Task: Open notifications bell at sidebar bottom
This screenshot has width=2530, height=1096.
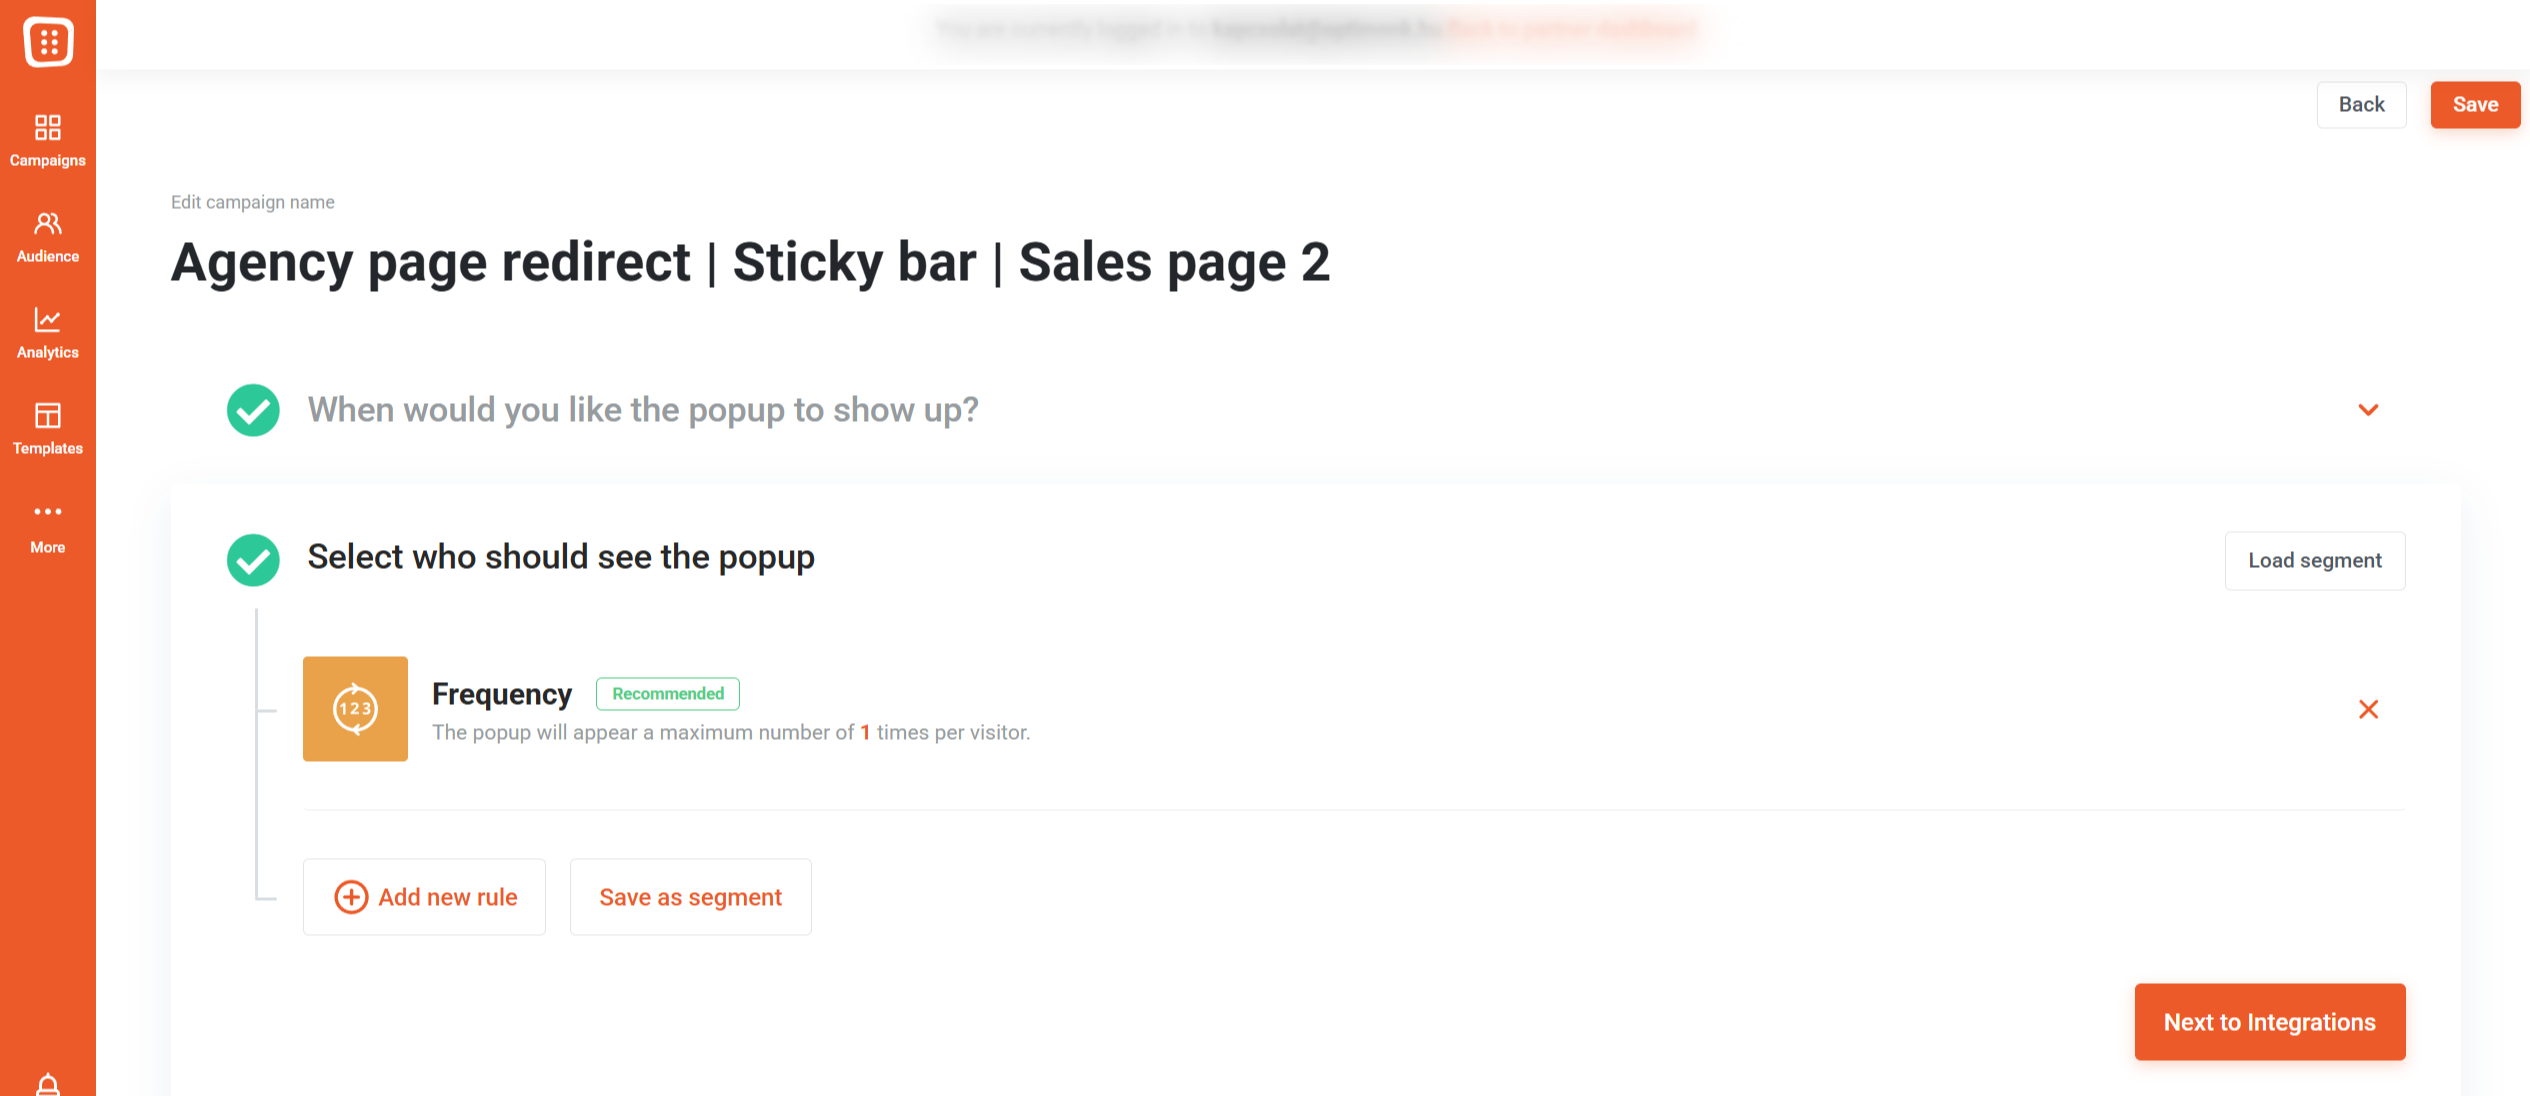Action: (47, 1084)
